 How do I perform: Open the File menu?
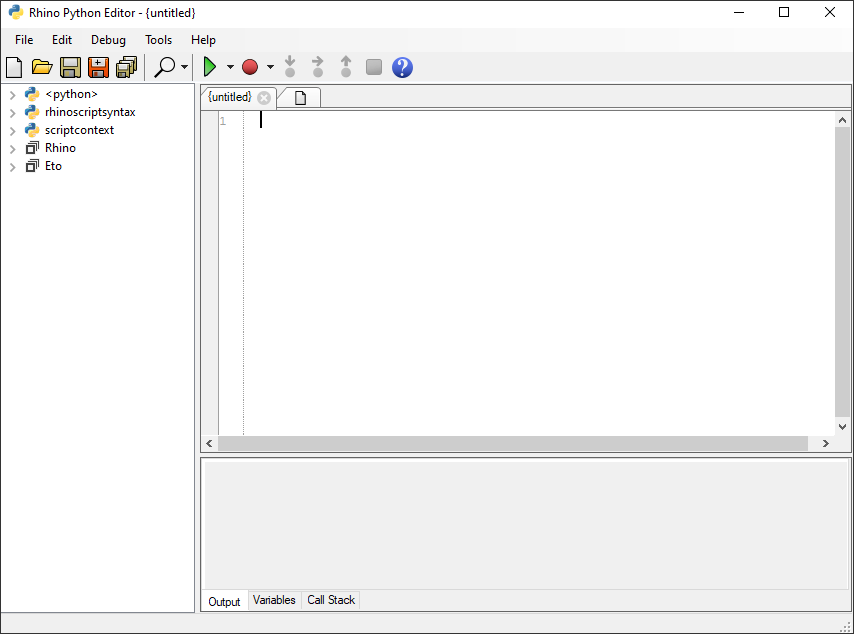click(24, 40)
